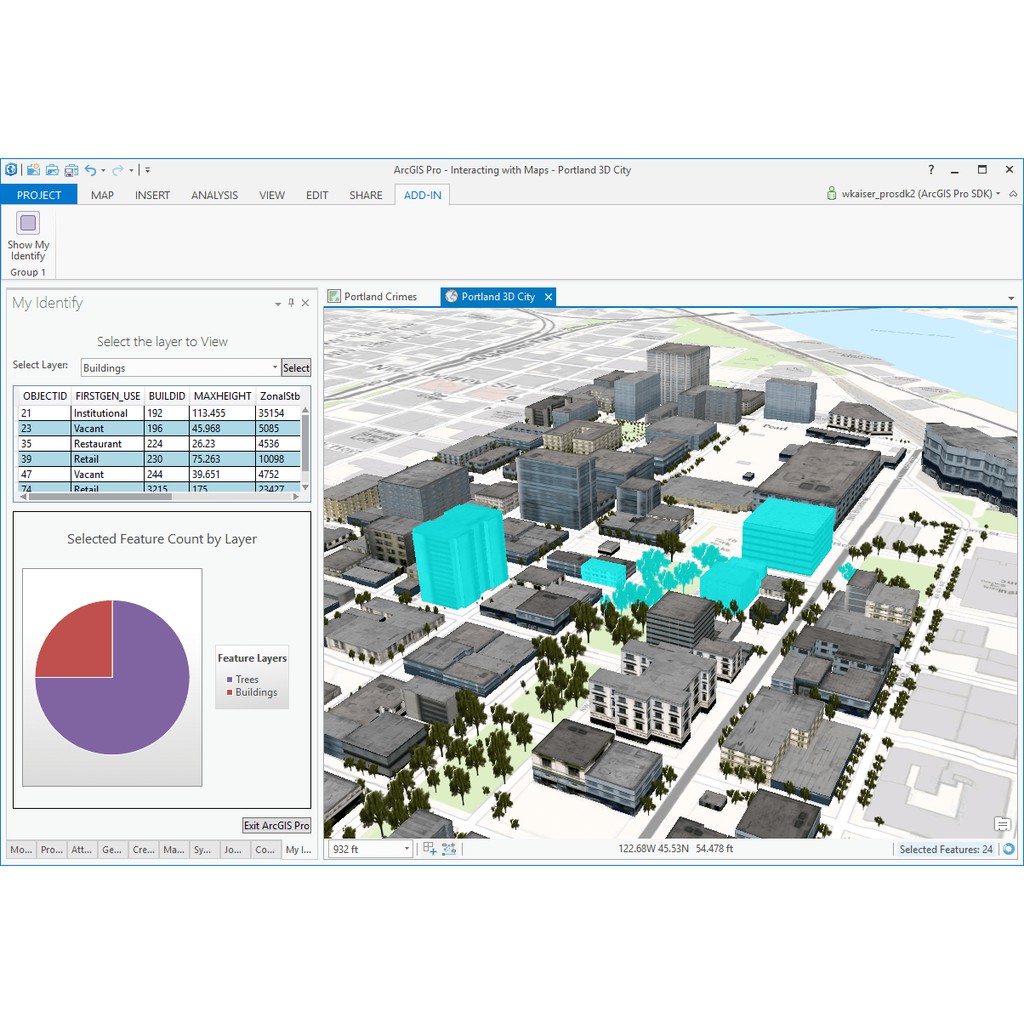Close the Portland 3D City view tab

549,296
